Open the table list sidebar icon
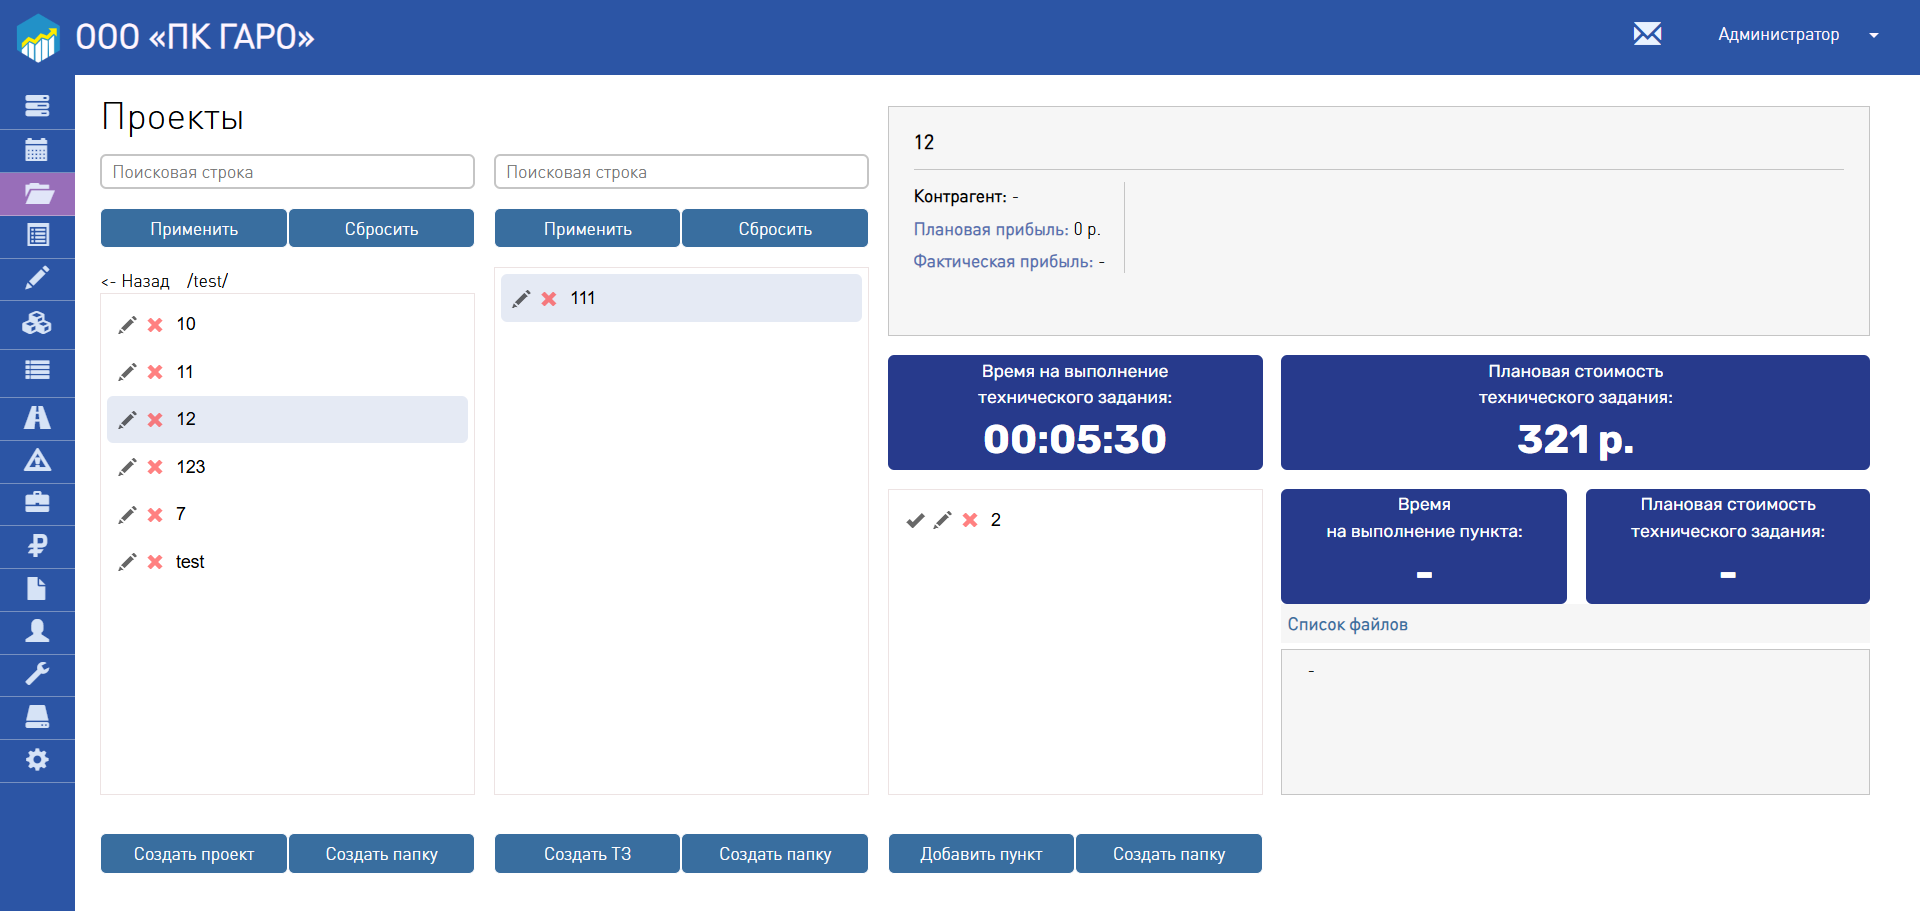Viewport: 1920px width, 911px height. [37, 235]
